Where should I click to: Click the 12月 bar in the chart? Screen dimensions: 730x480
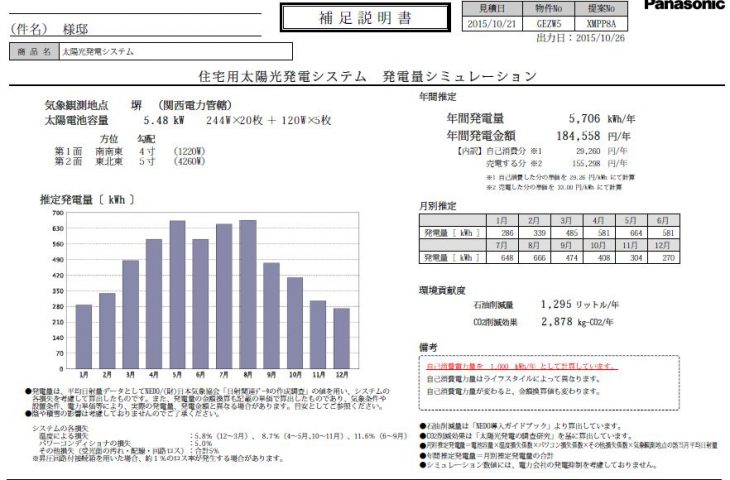[x=341, y=338]
